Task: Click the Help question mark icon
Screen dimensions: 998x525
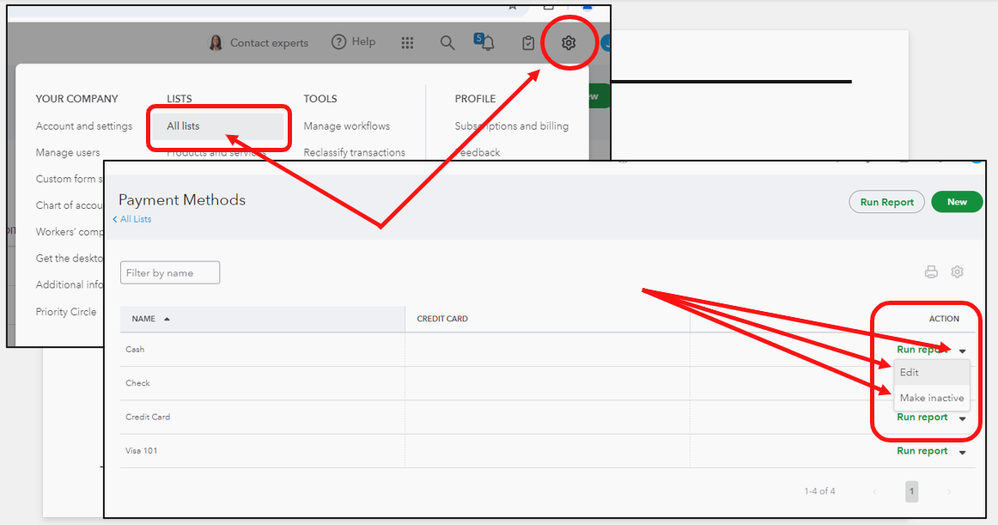Action: pos(339,42)
